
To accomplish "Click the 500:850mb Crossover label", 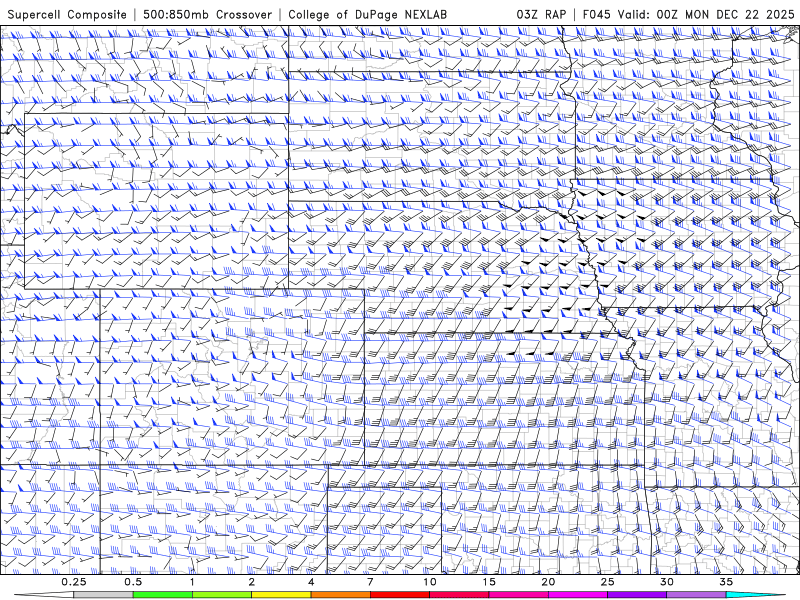I will pos(208,14).
